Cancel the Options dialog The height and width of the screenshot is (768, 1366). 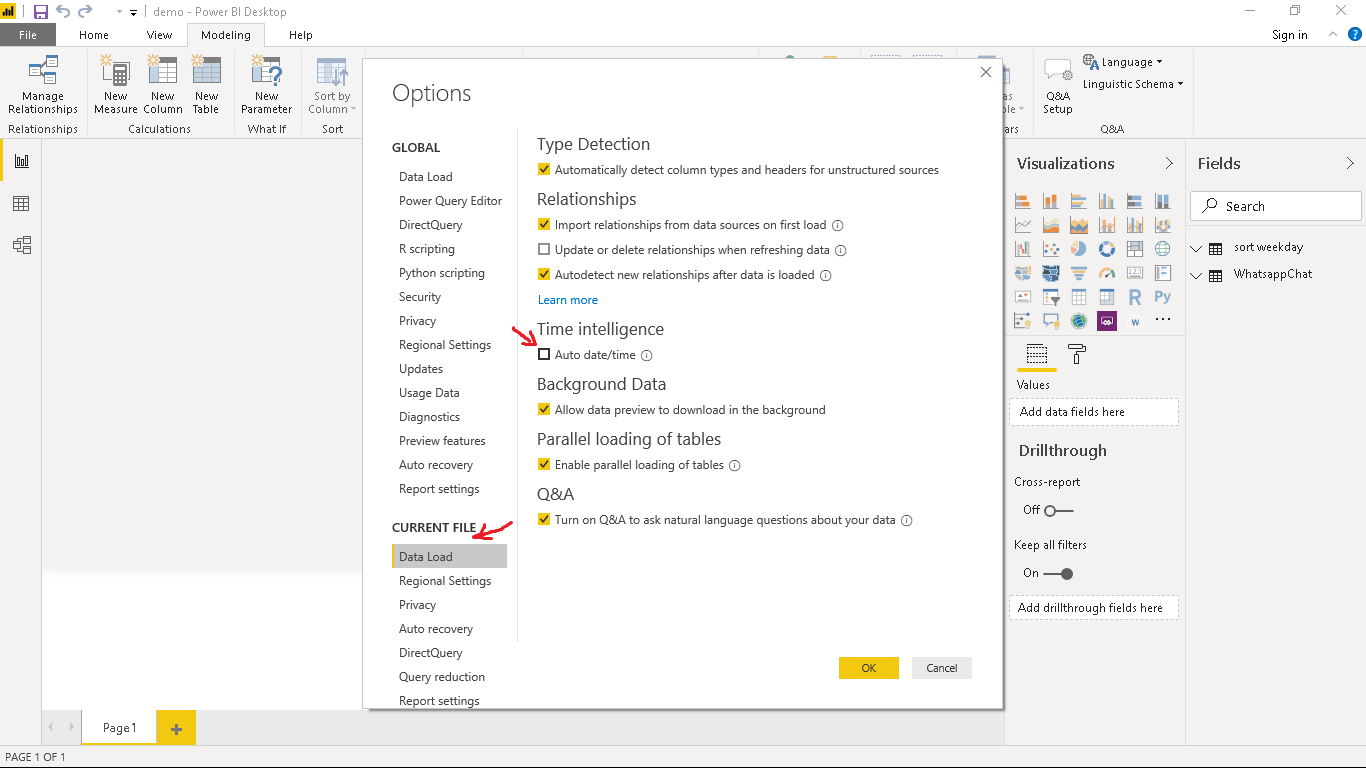point(942,668)
